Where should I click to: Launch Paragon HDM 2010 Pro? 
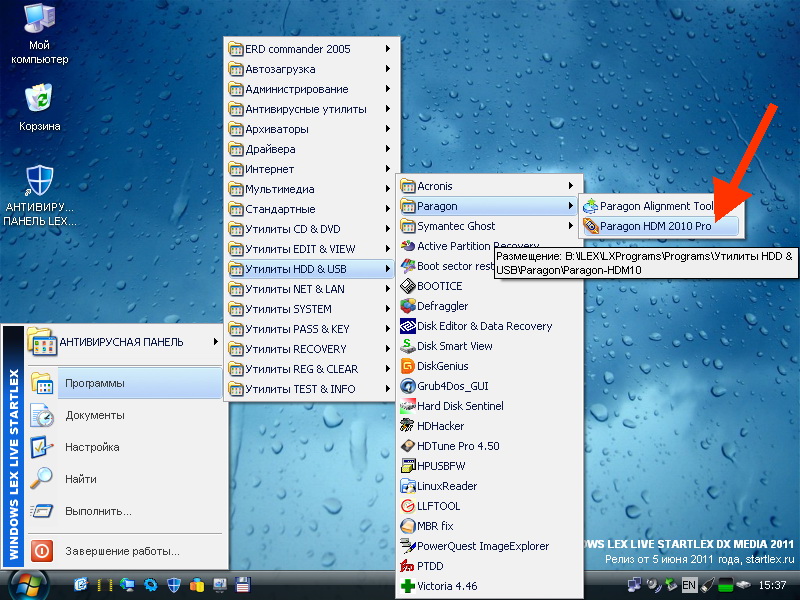655,226
